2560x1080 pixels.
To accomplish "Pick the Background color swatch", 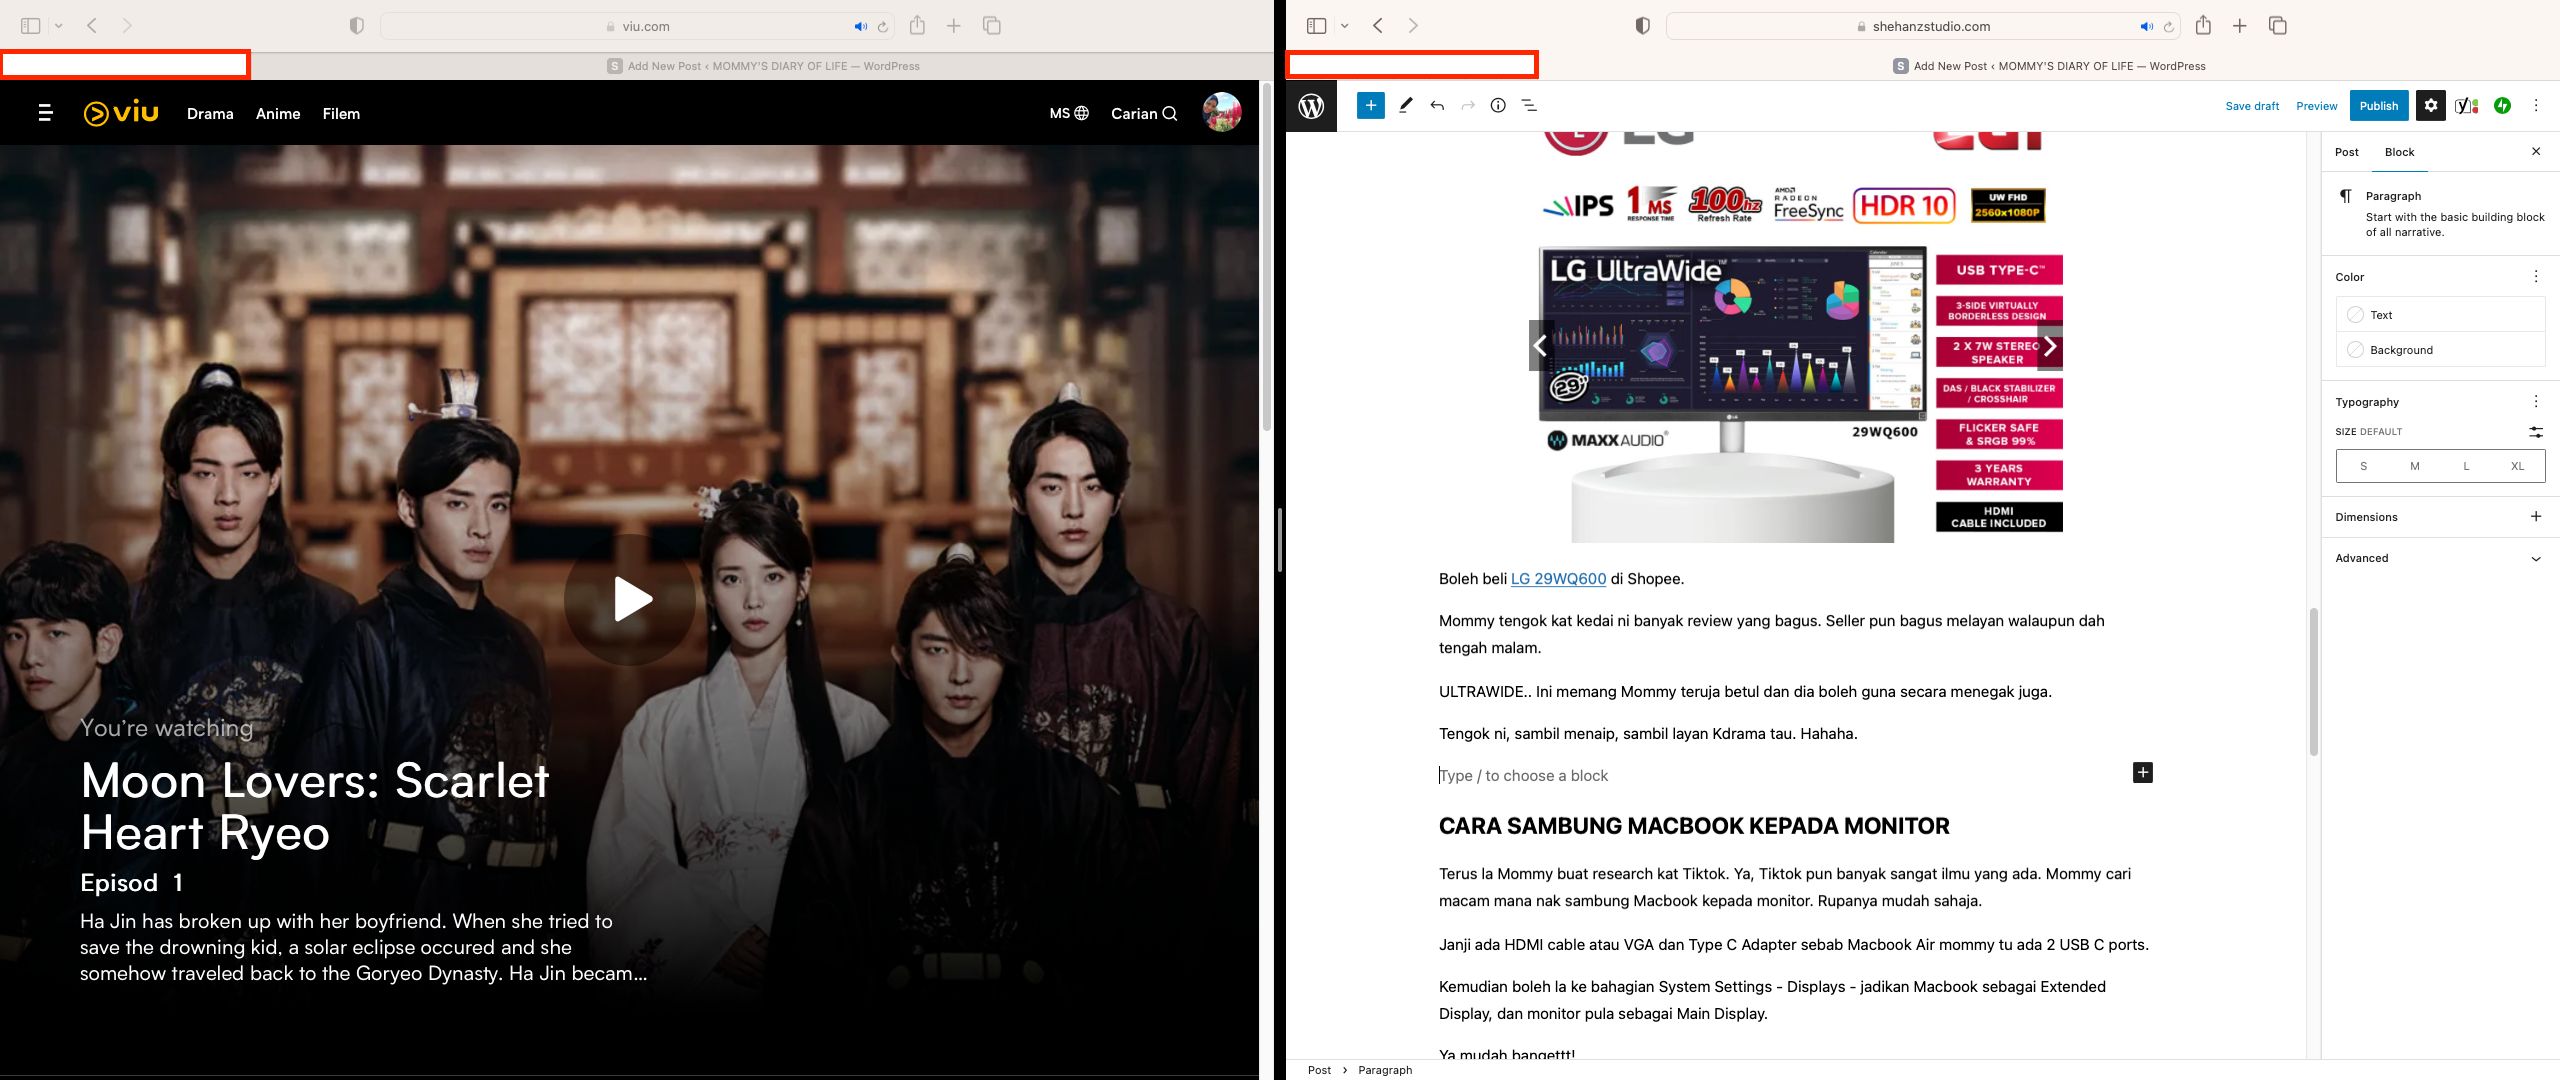I will [2441, 350].
